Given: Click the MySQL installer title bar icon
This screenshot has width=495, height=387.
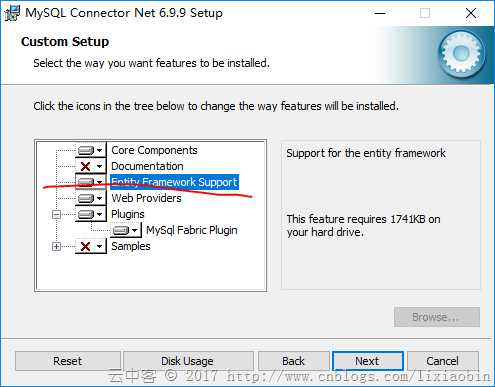Looking at the screenshot, I should coord(12,13).
